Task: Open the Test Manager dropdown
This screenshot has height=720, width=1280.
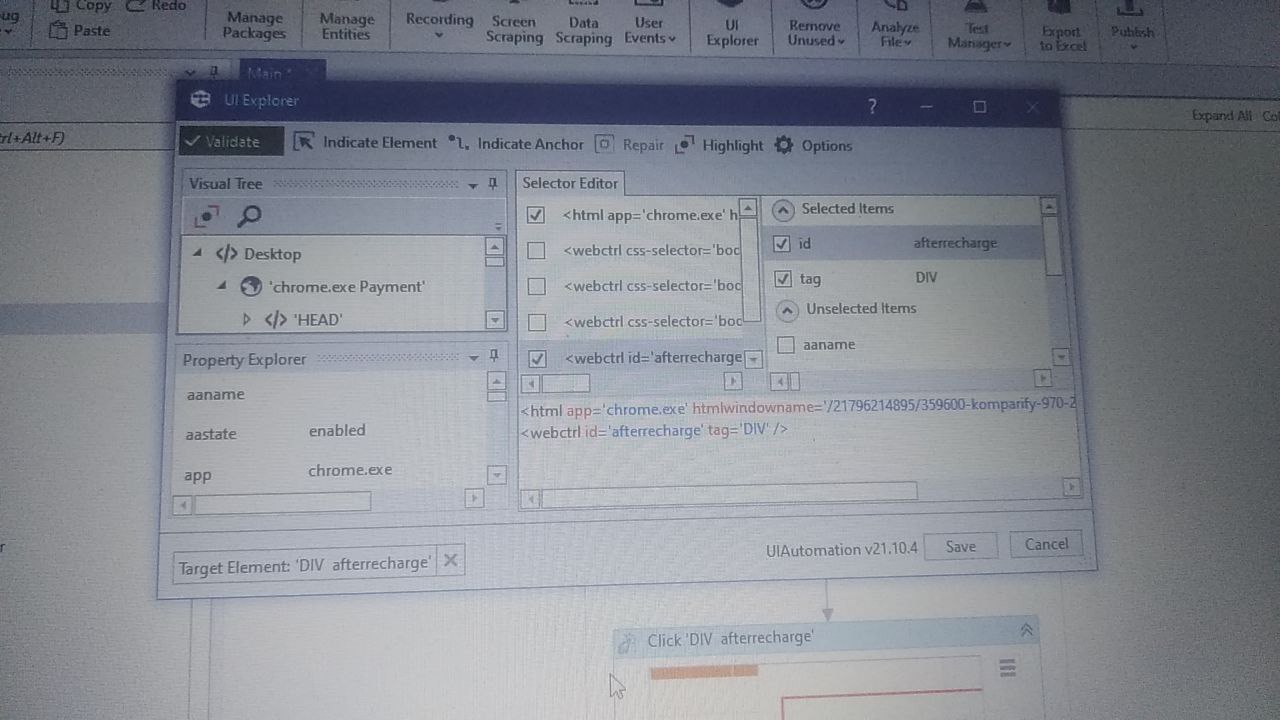Action: [977, 35]
